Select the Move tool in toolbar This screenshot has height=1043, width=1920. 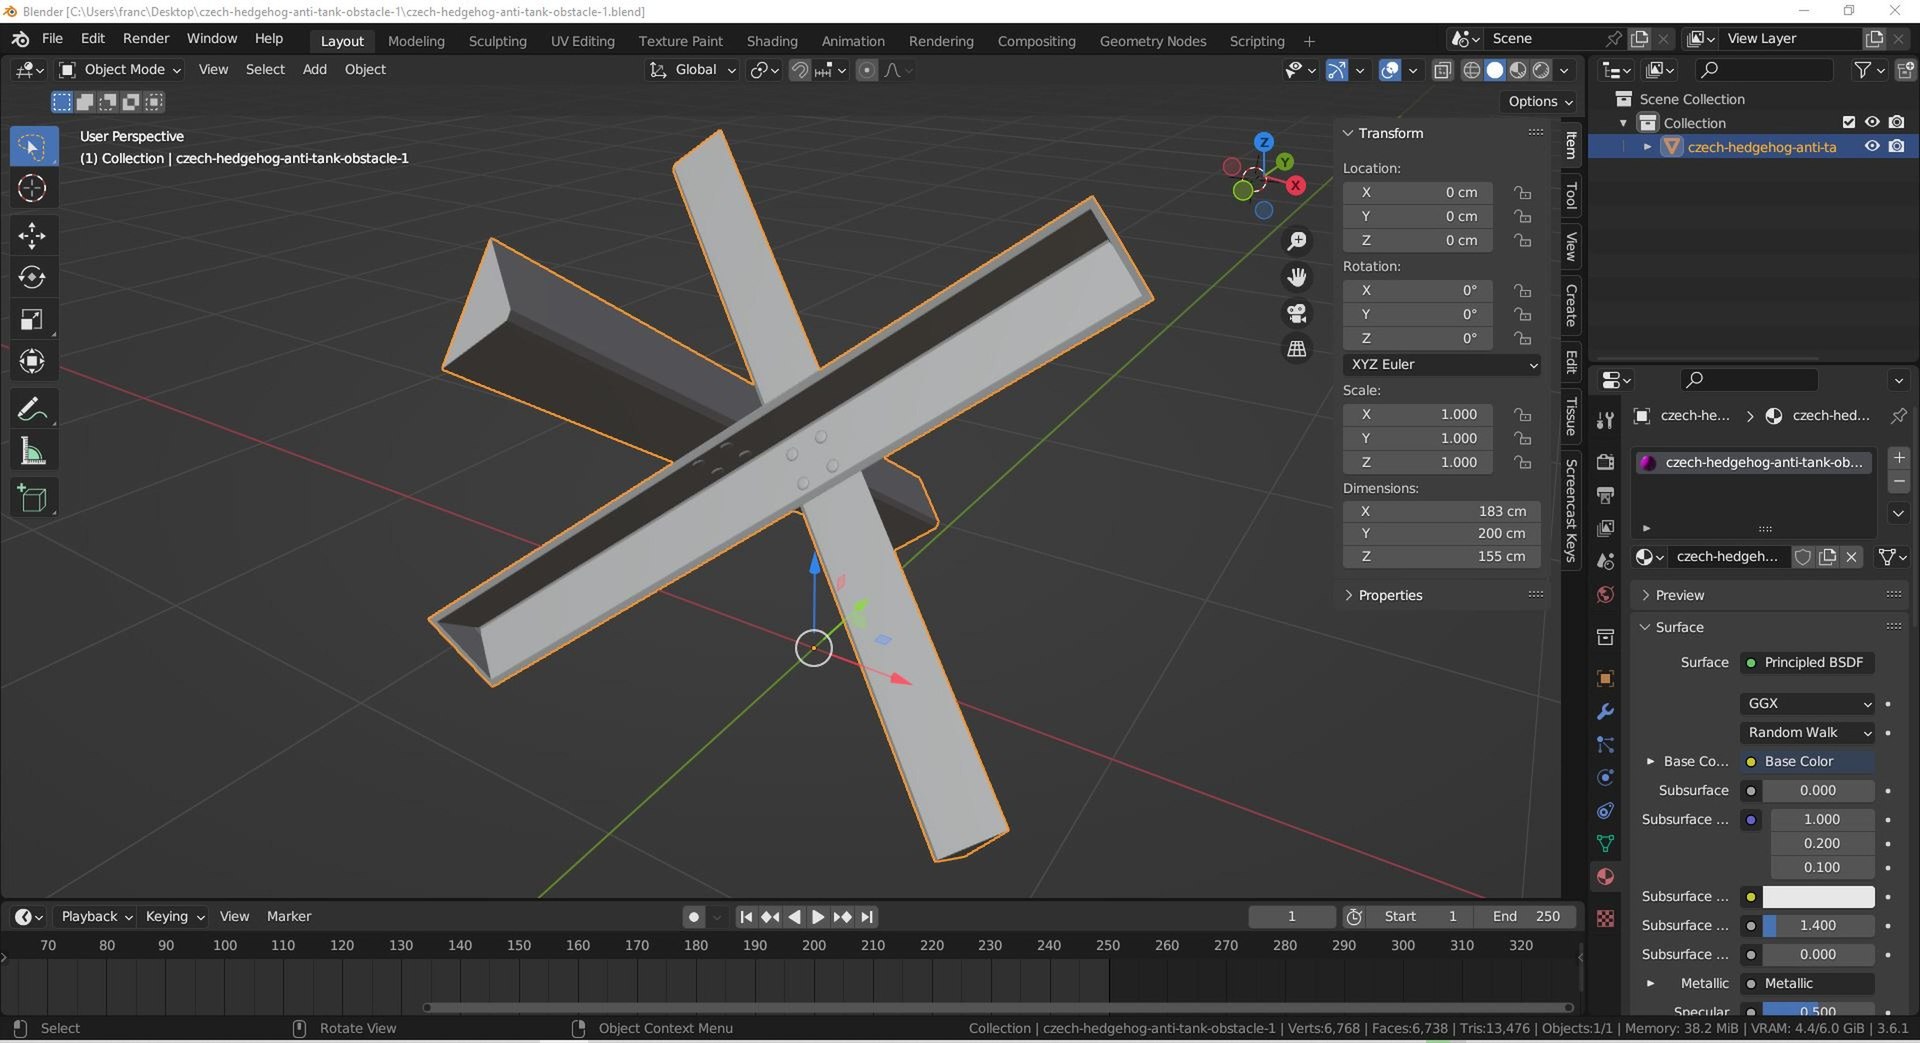(32, 235)
